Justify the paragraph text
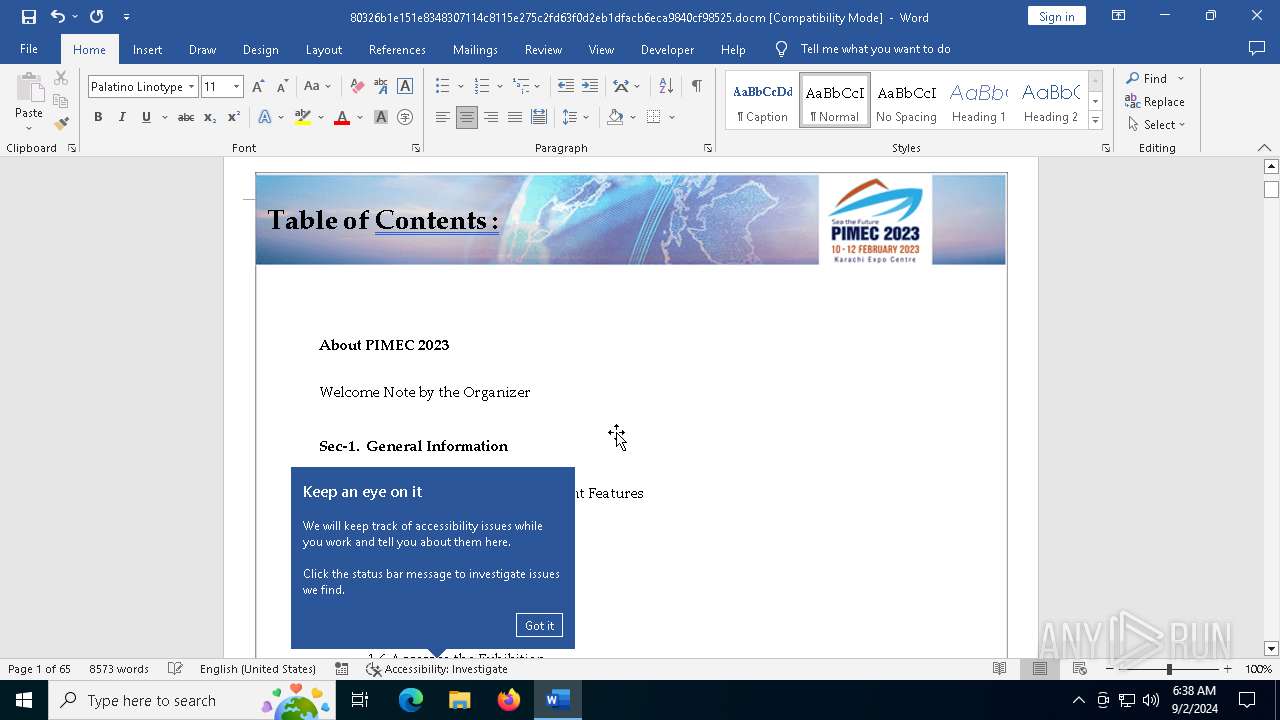This screenshot has height=720, width=1280. (515, 117)
